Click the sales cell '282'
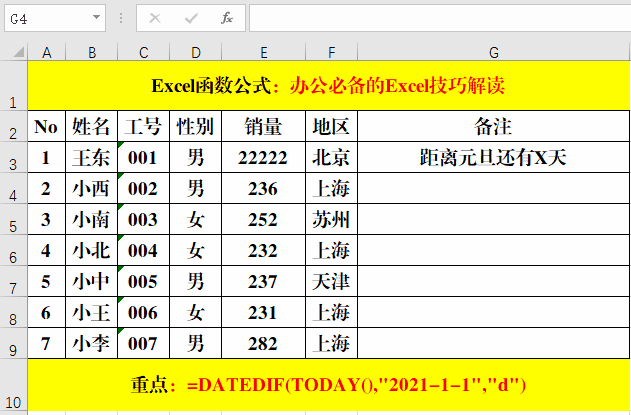This screenshot has width=631, height=415. [264, 343]
